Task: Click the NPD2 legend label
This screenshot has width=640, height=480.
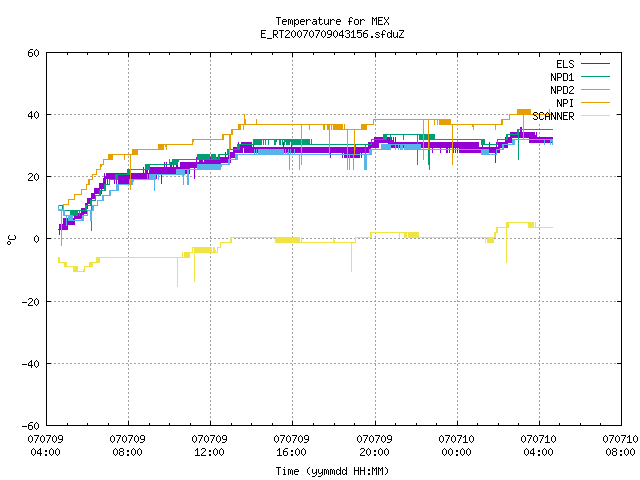Action: (x=562, y=90)
